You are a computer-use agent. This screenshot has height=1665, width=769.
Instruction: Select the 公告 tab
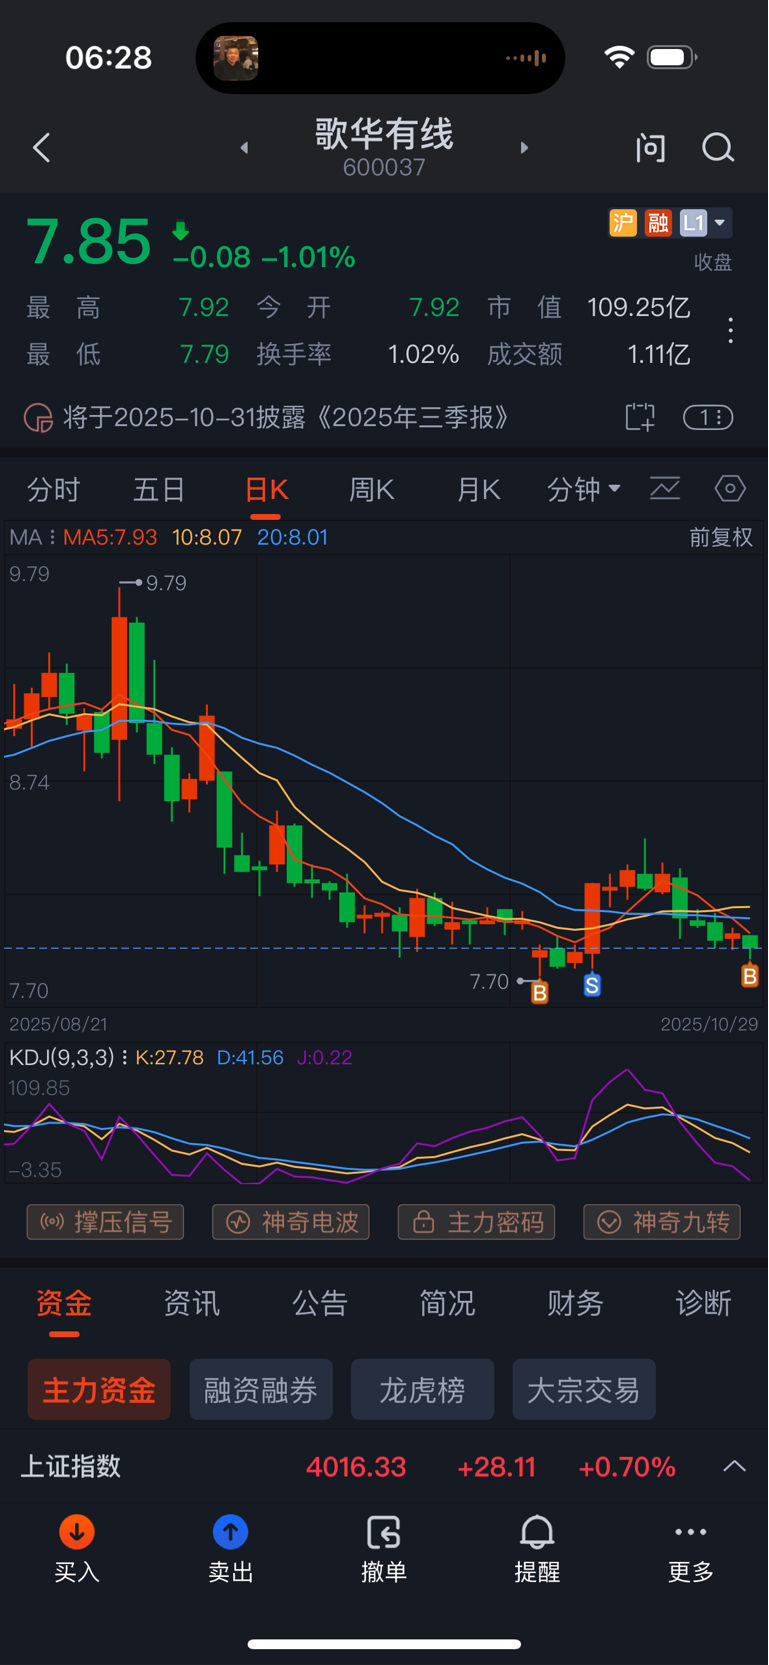click(x=320, y=1303)
